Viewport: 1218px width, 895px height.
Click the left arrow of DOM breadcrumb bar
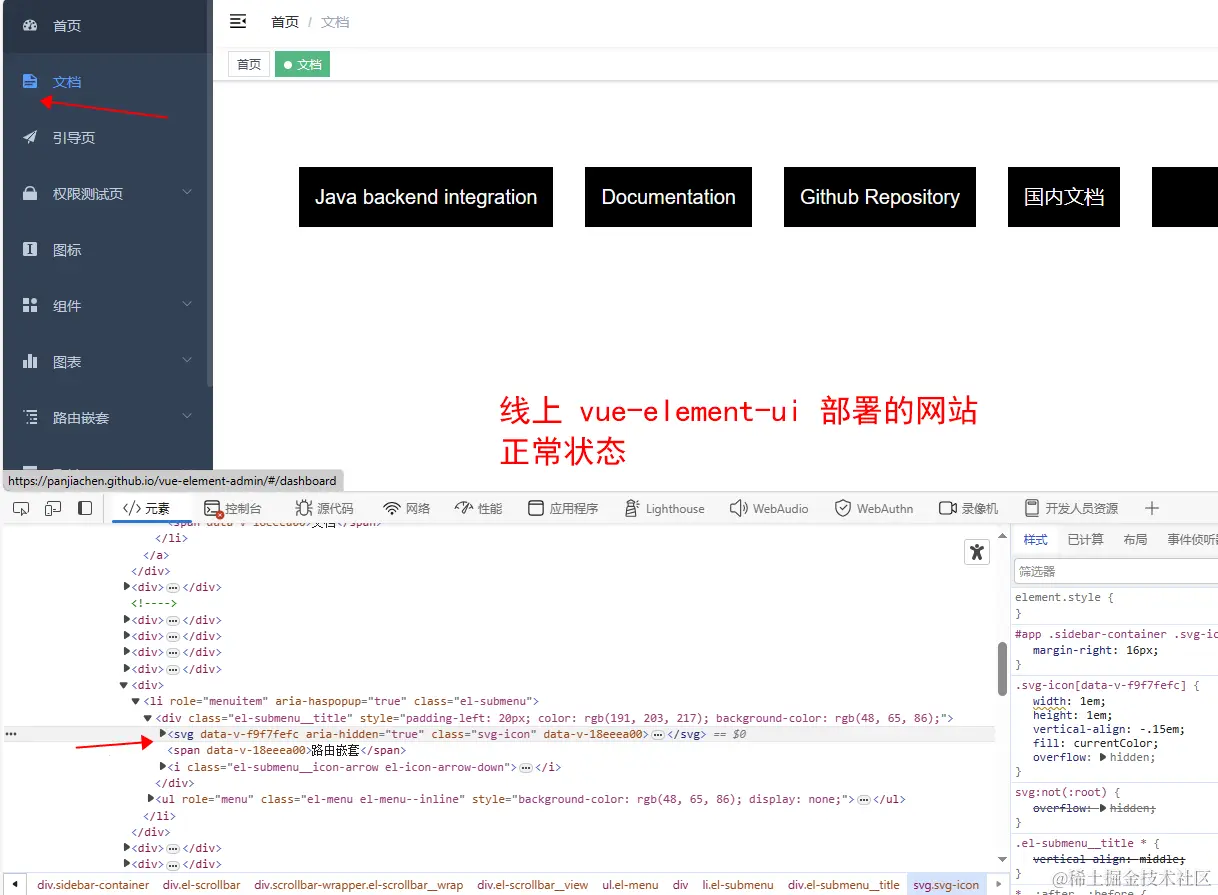(15, 885)
